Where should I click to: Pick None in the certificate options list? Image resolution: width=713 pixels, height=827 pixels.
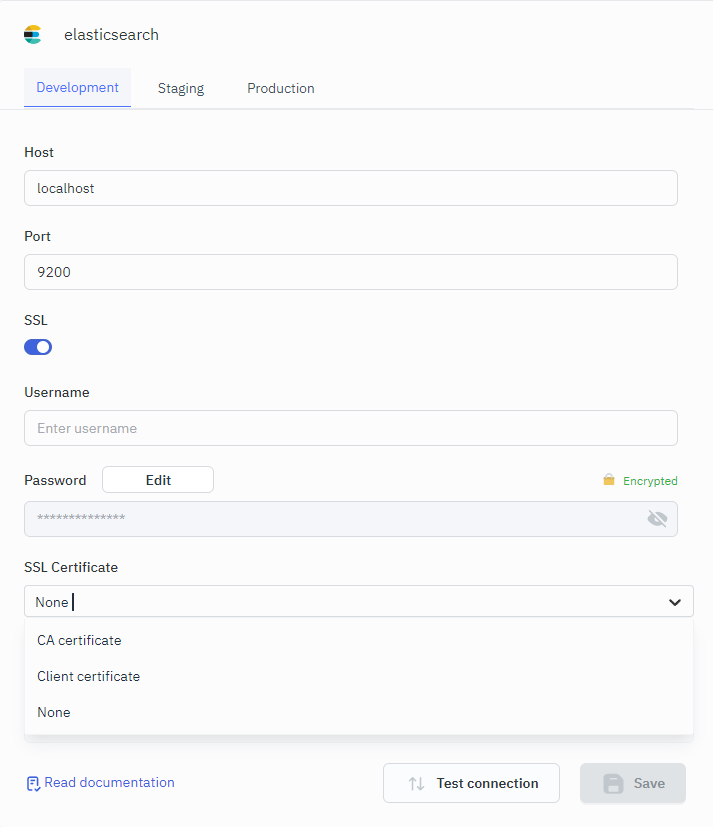click(x=54, y=712)
